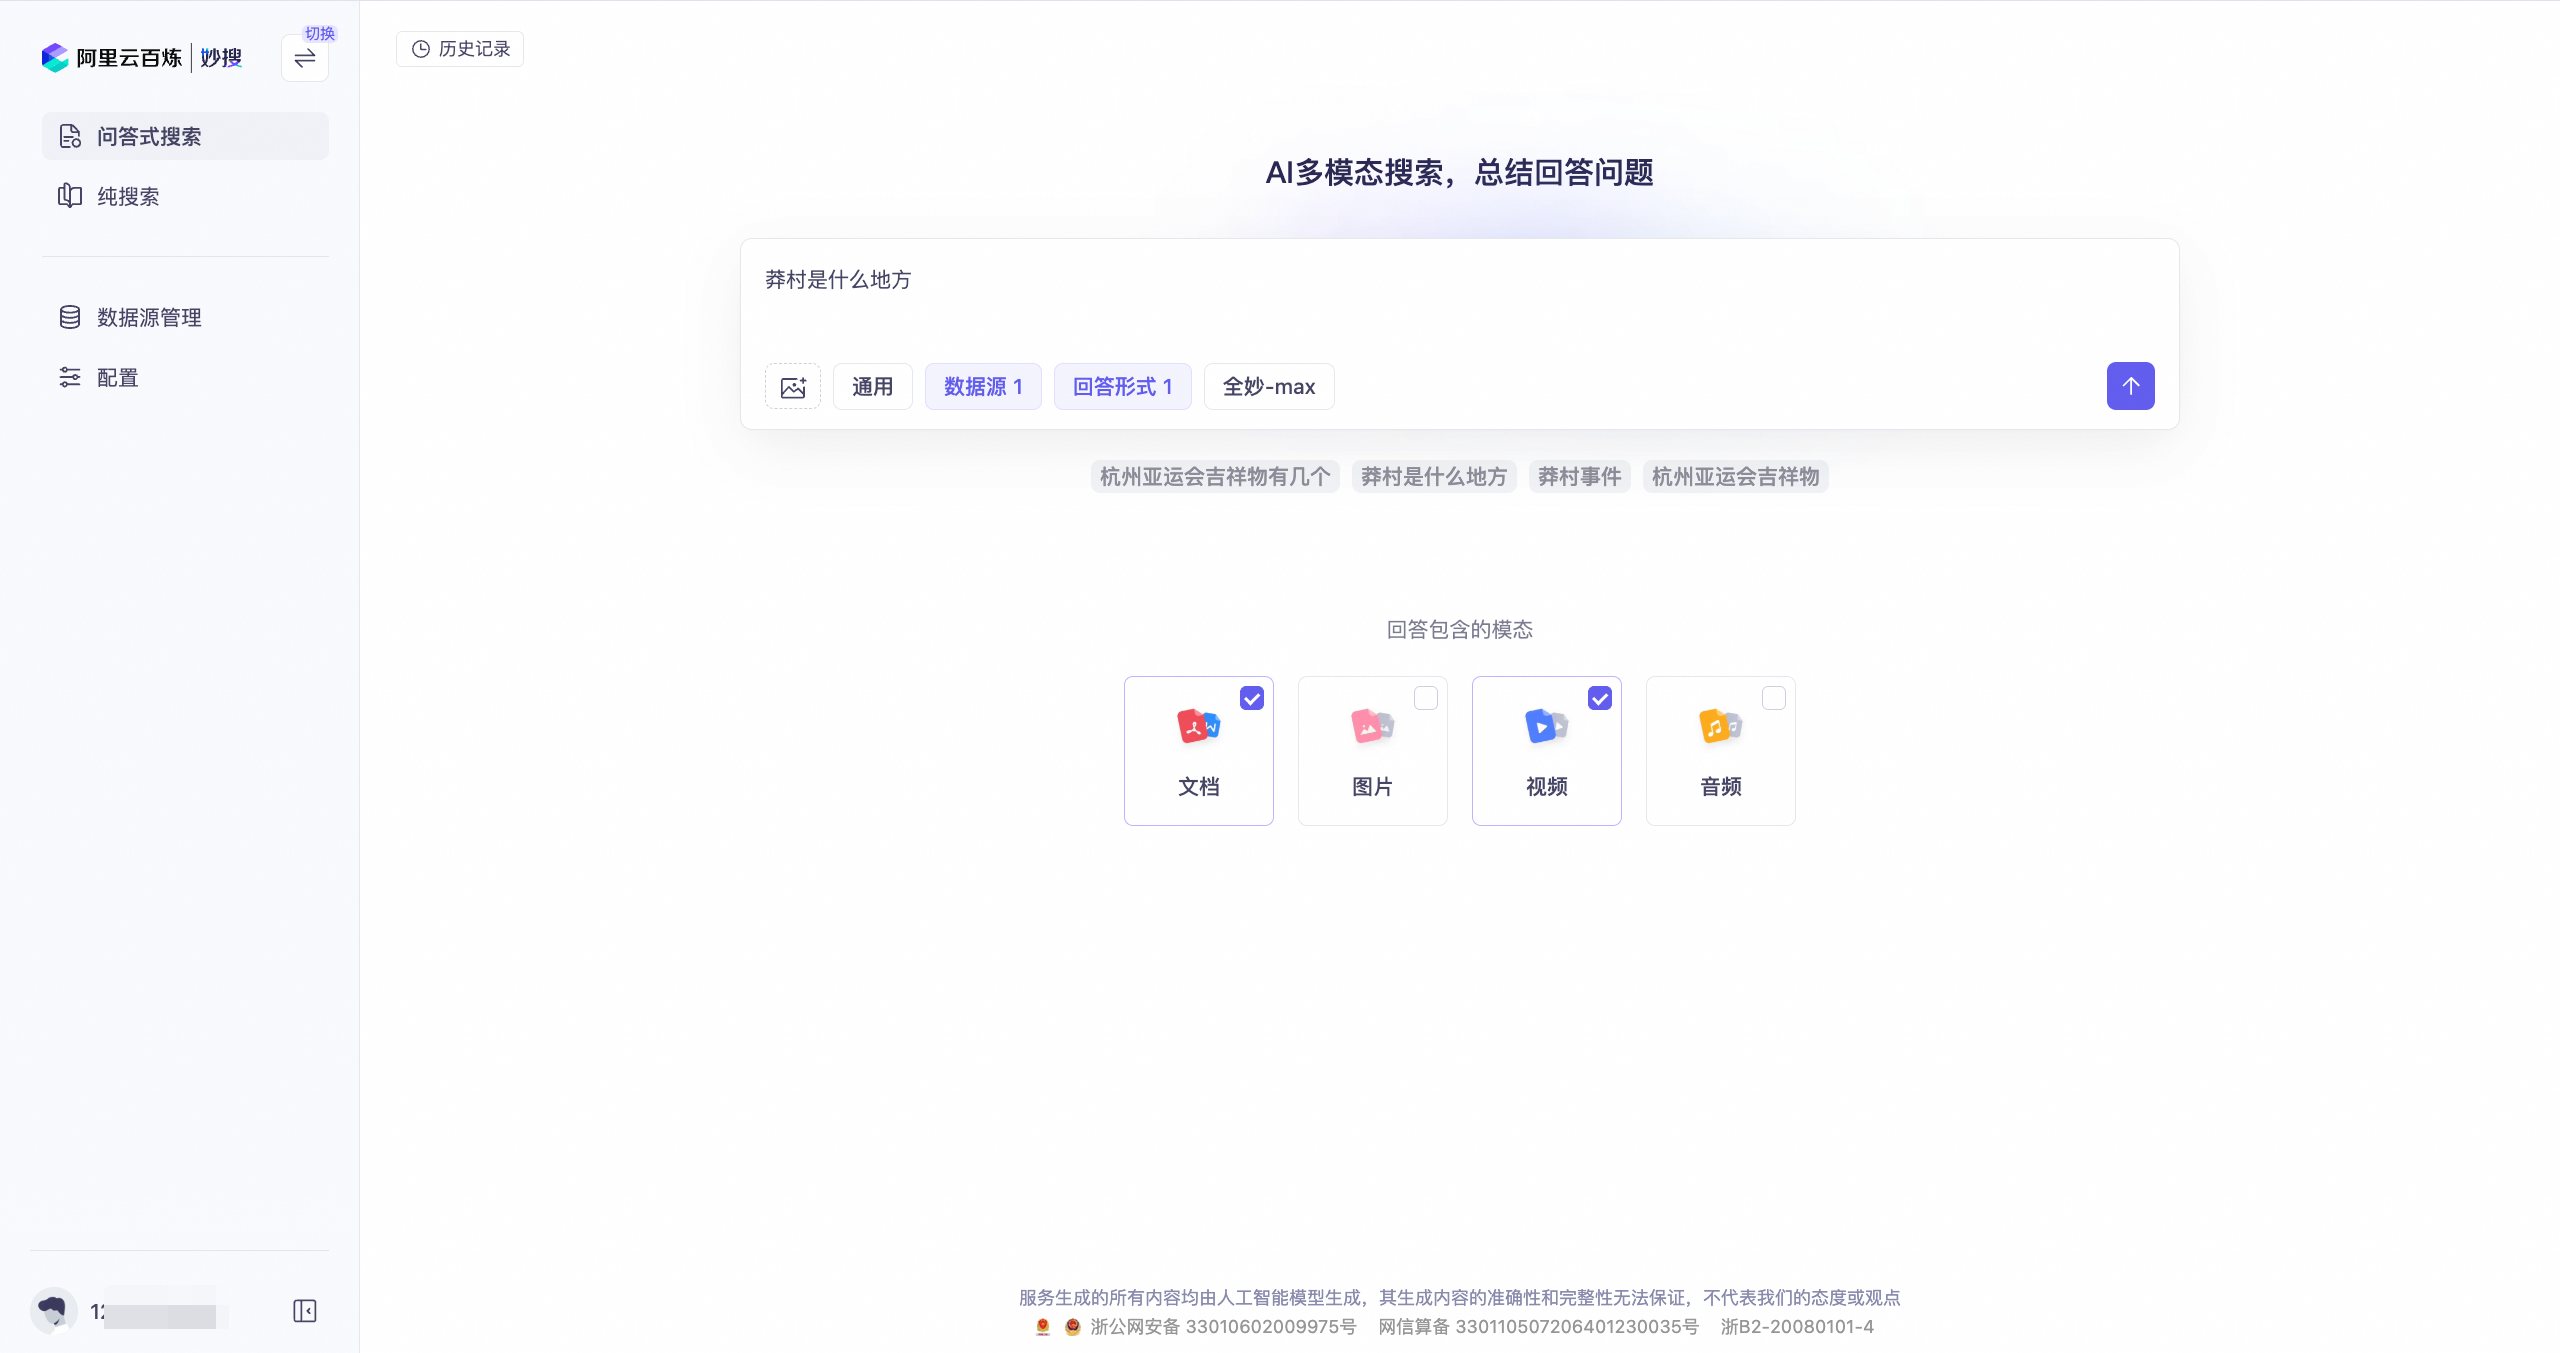Click the user avatar at bottom left
The image size is (2560, 1353).
click(x=54, y=1310)
